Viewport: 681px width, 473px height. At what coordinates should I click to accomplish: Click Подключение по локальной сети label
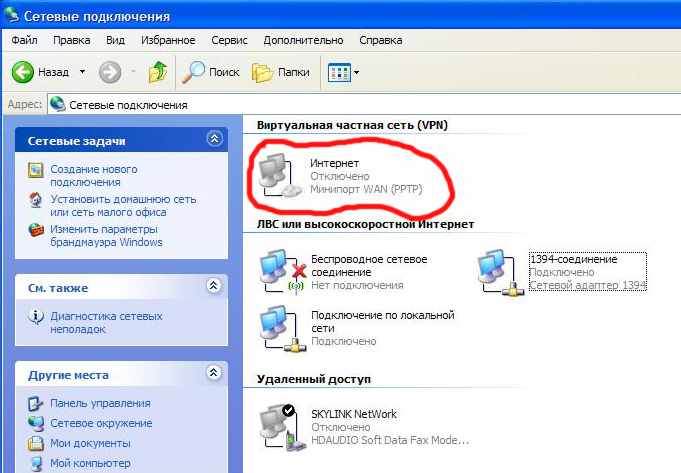point(383,322)
